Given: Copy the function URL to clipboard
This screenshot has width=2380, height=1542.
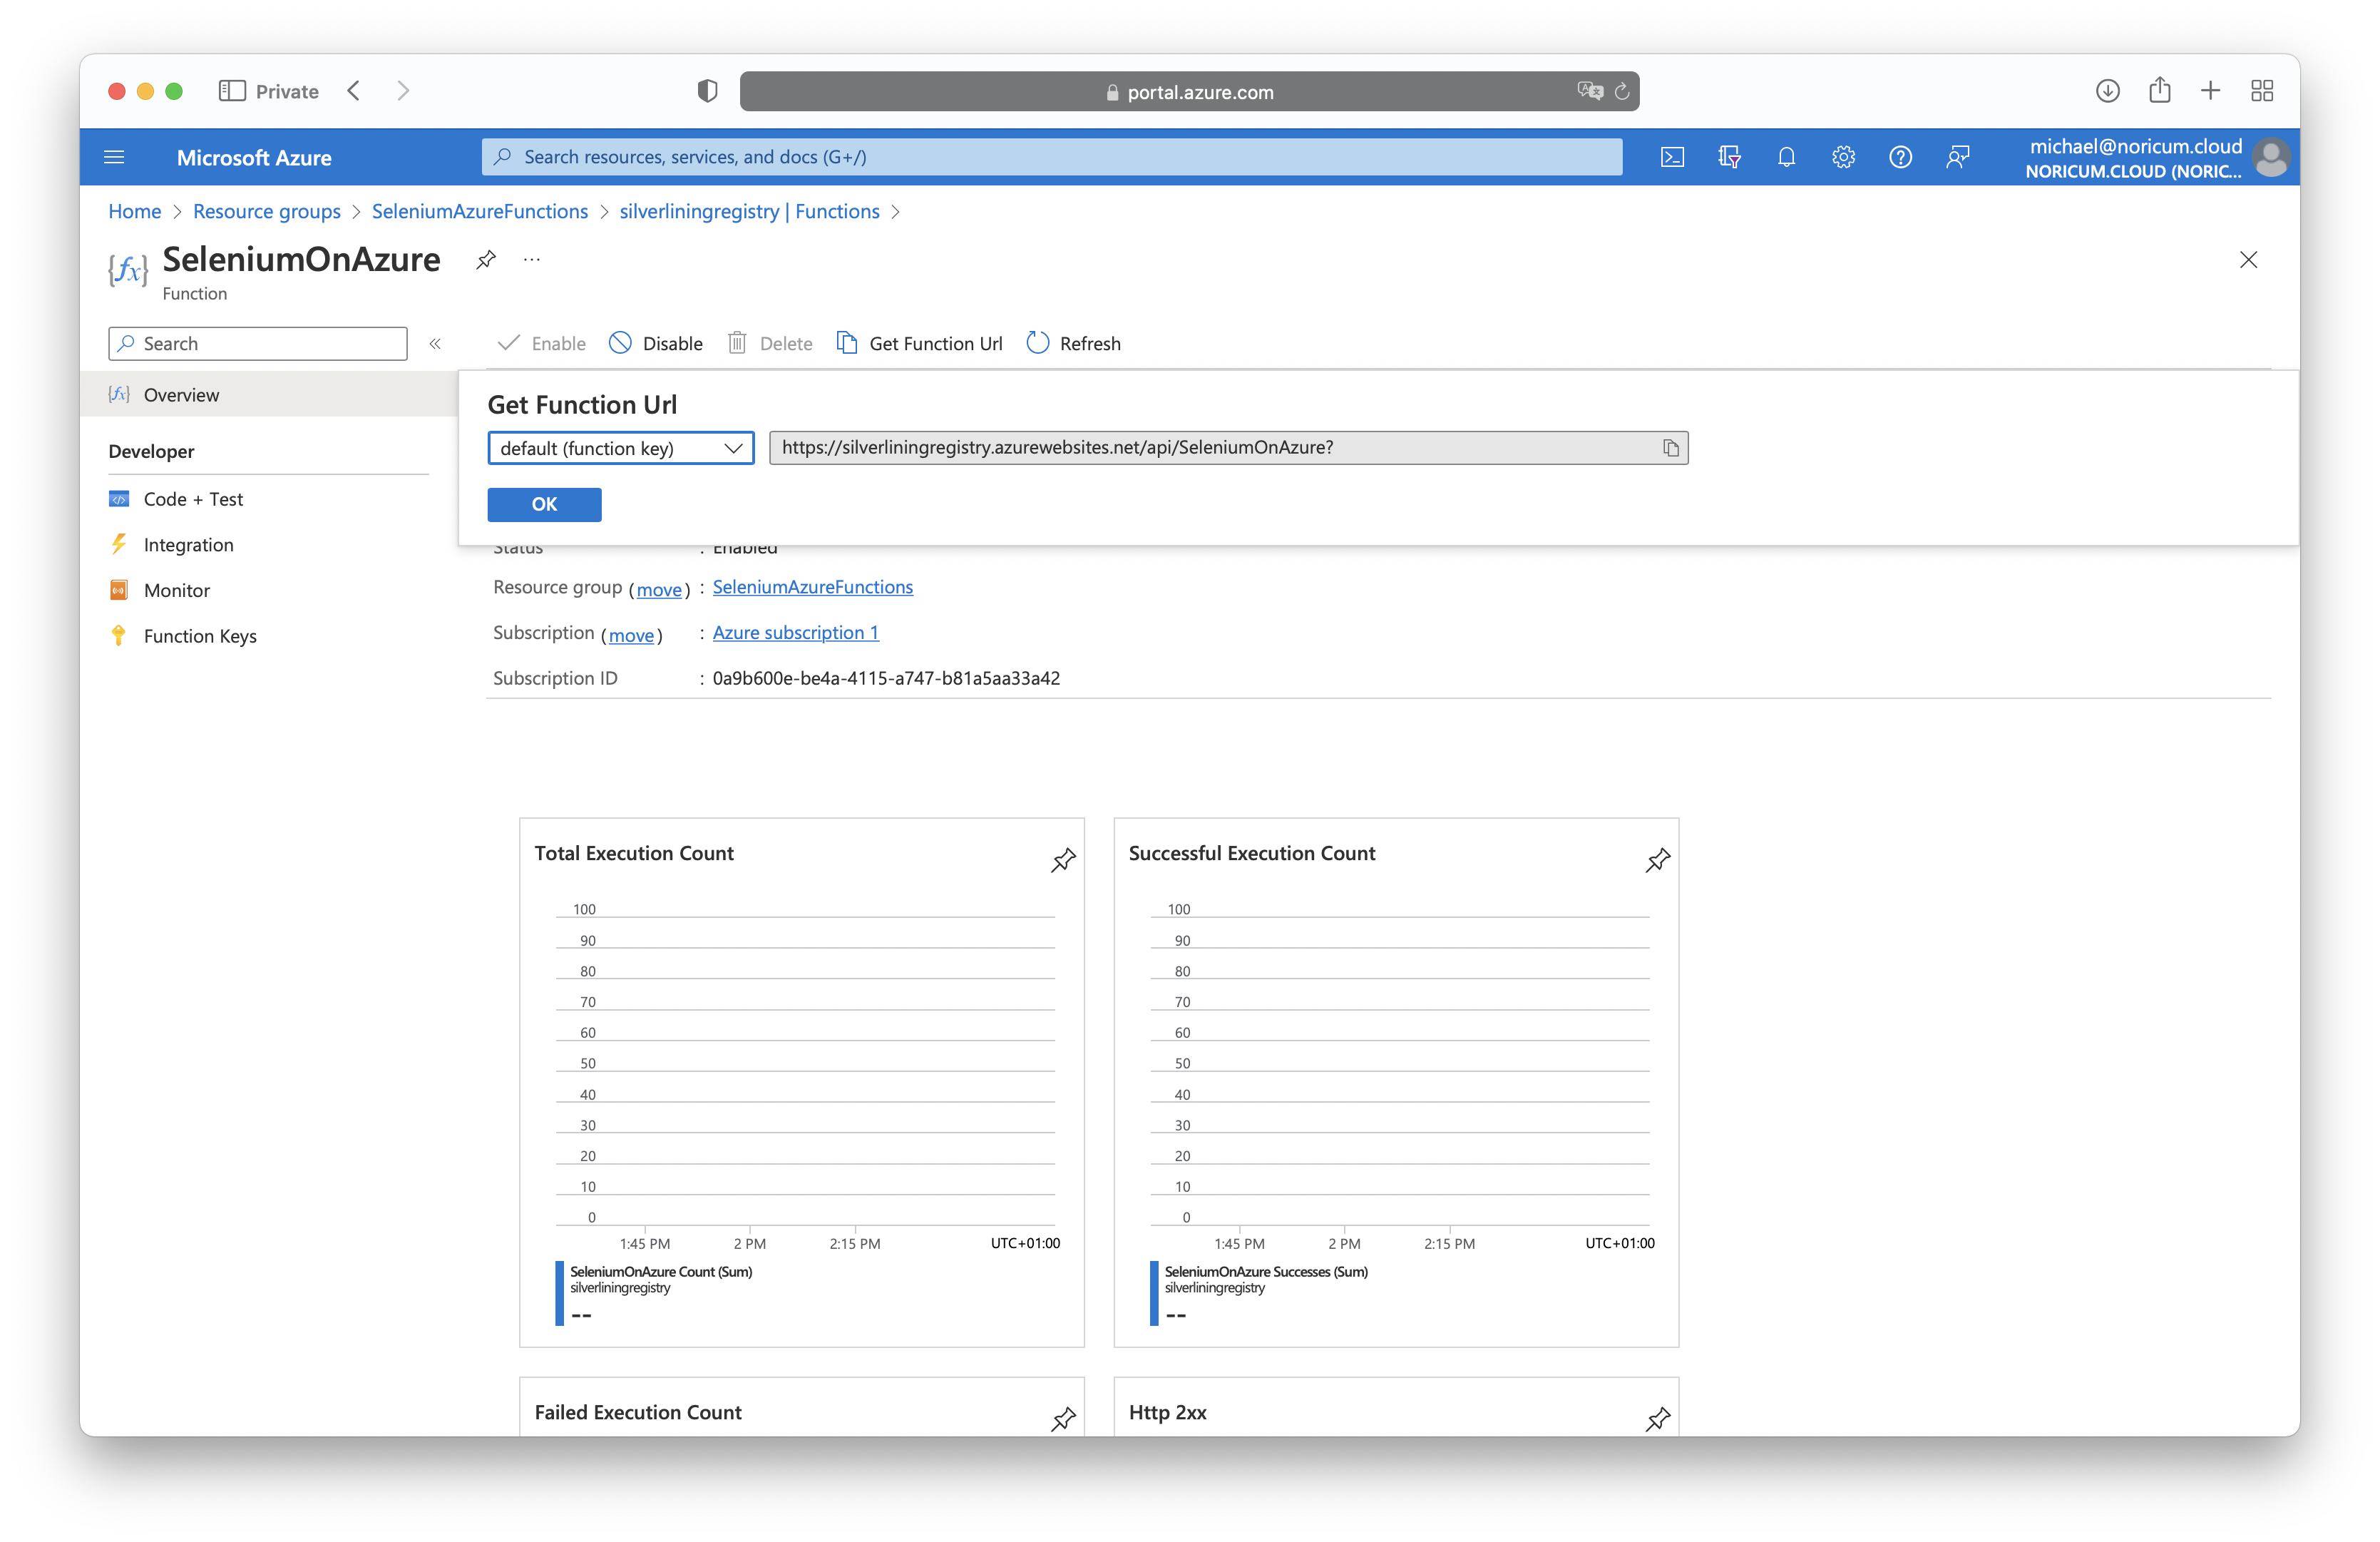Looking at the screenshot, I should tap(1670, 448).
